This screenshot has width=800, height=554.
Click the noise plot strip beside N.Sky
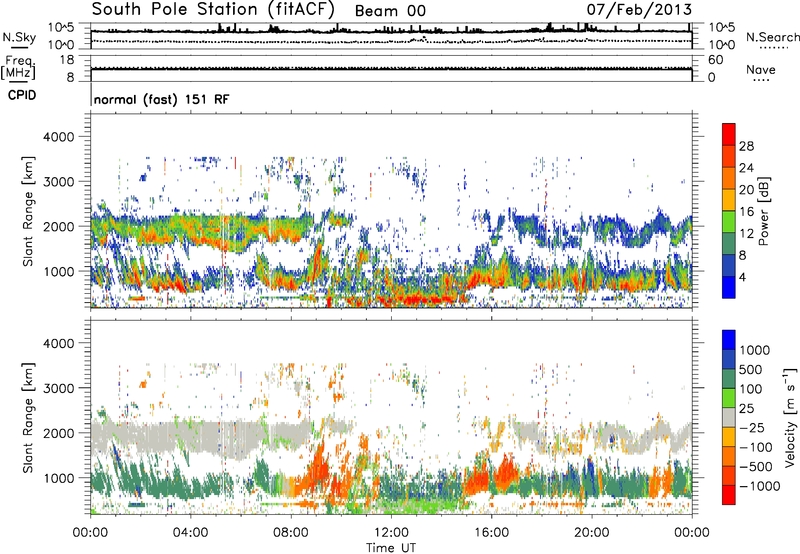point(391,36)
